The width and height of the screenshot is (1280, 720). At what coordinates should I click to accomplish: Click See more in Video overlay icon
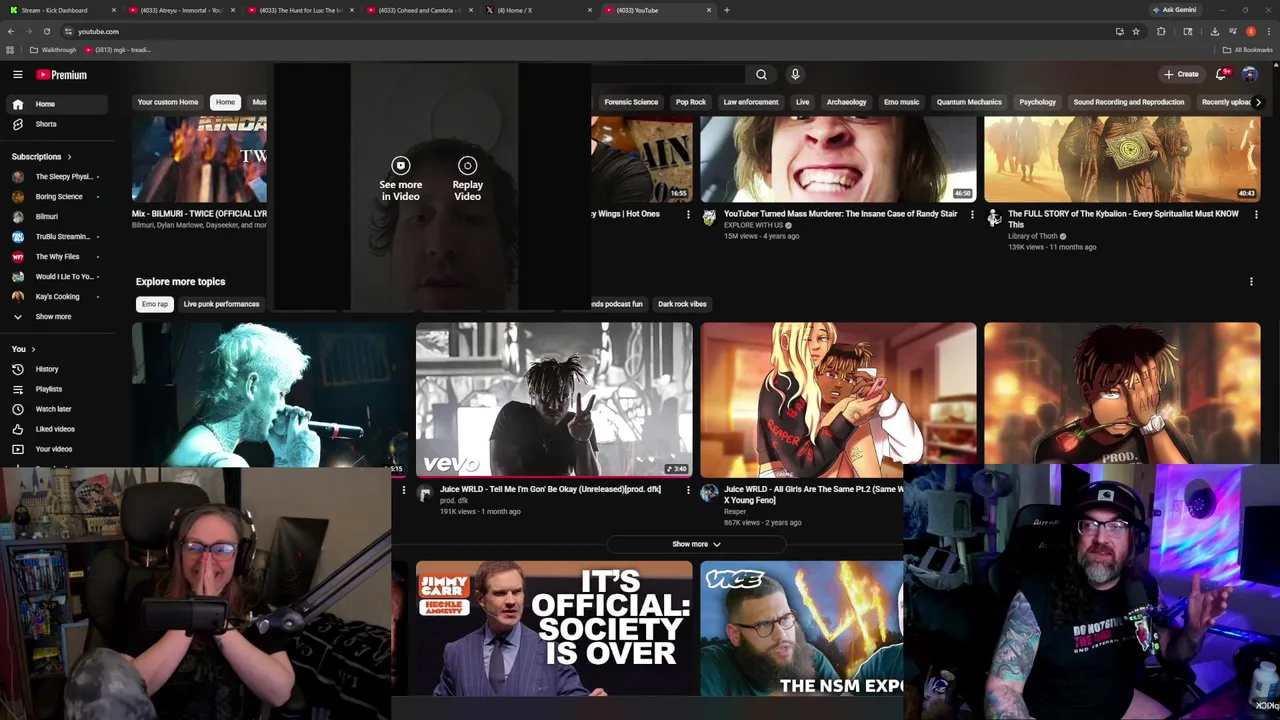(400, 166)
